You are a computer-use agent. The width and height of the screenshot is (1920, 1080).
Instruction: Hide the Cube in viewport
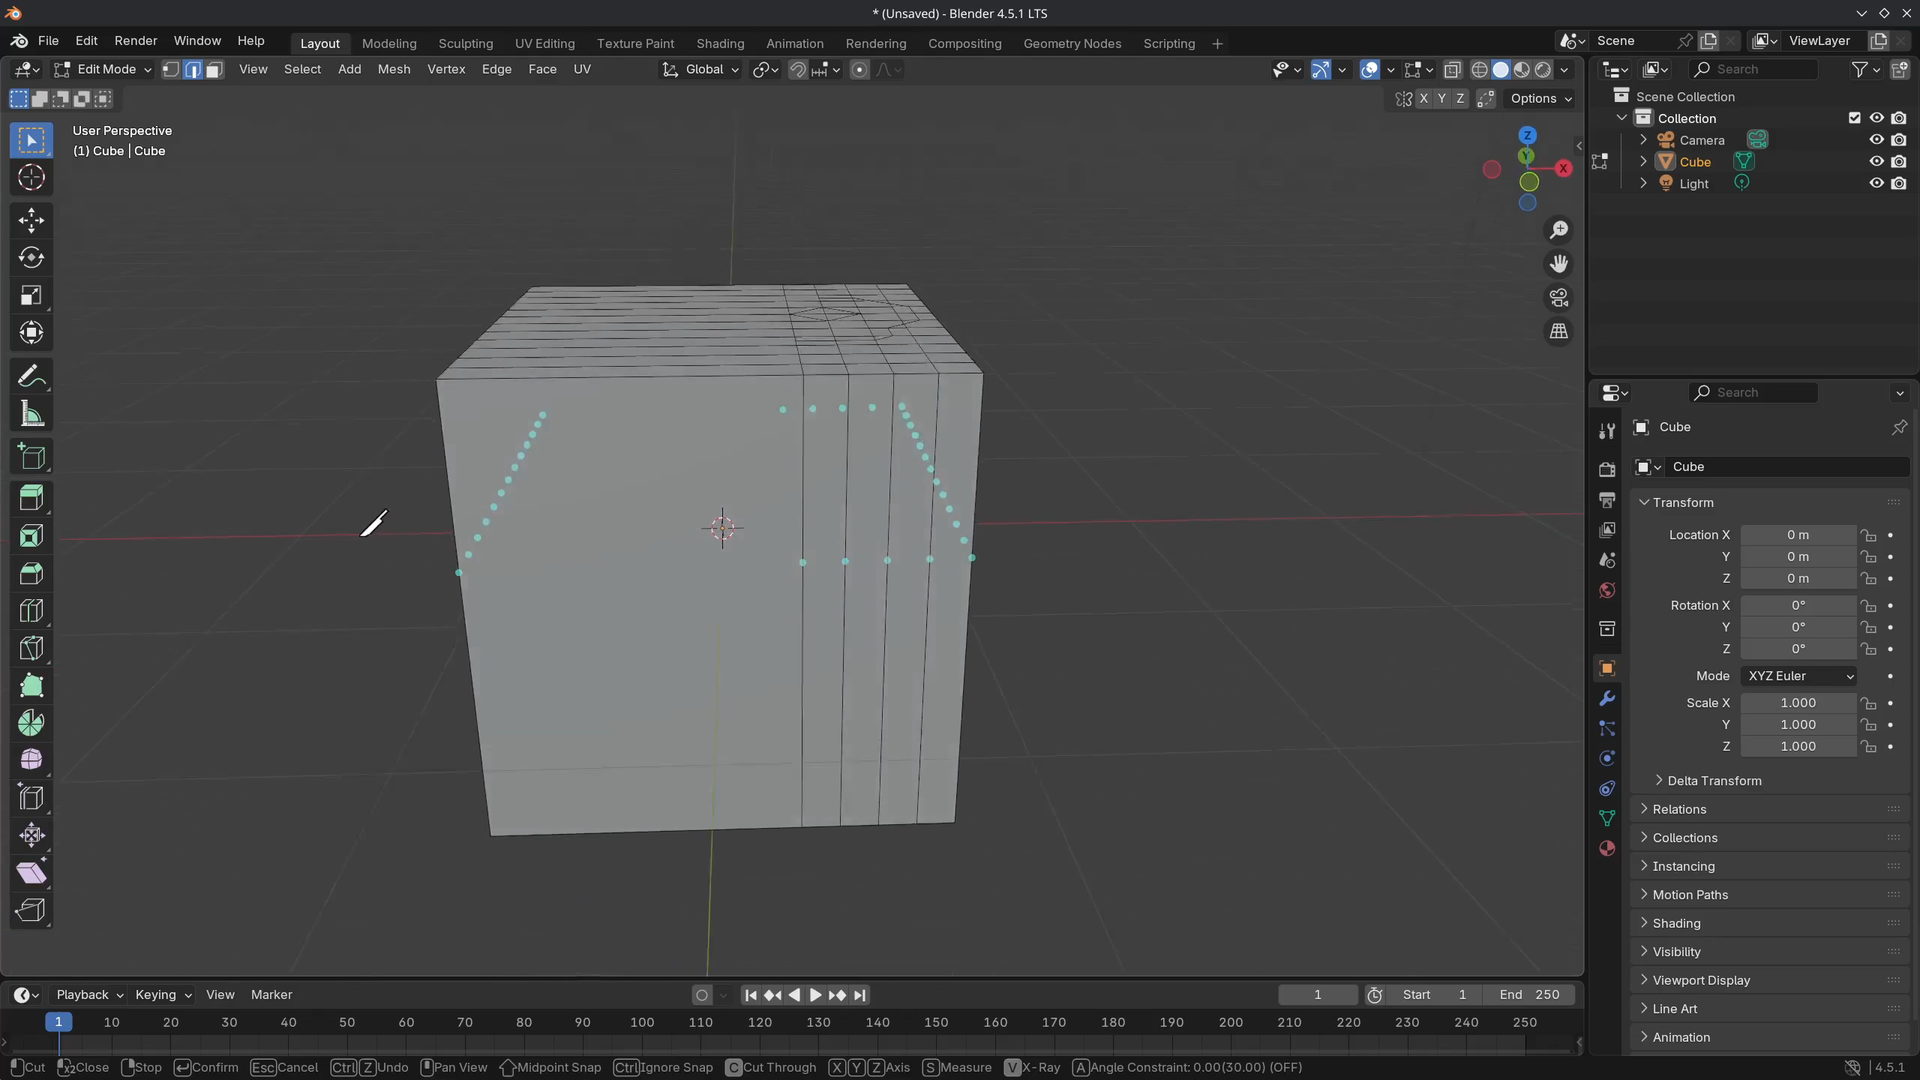(1876, 162)
